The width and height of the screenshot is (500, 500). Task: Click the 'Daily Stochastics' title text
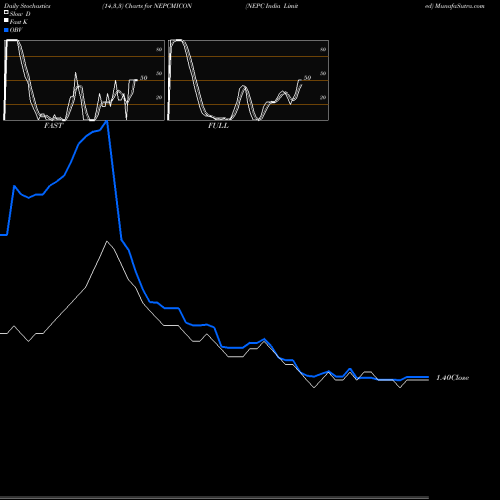27,6
